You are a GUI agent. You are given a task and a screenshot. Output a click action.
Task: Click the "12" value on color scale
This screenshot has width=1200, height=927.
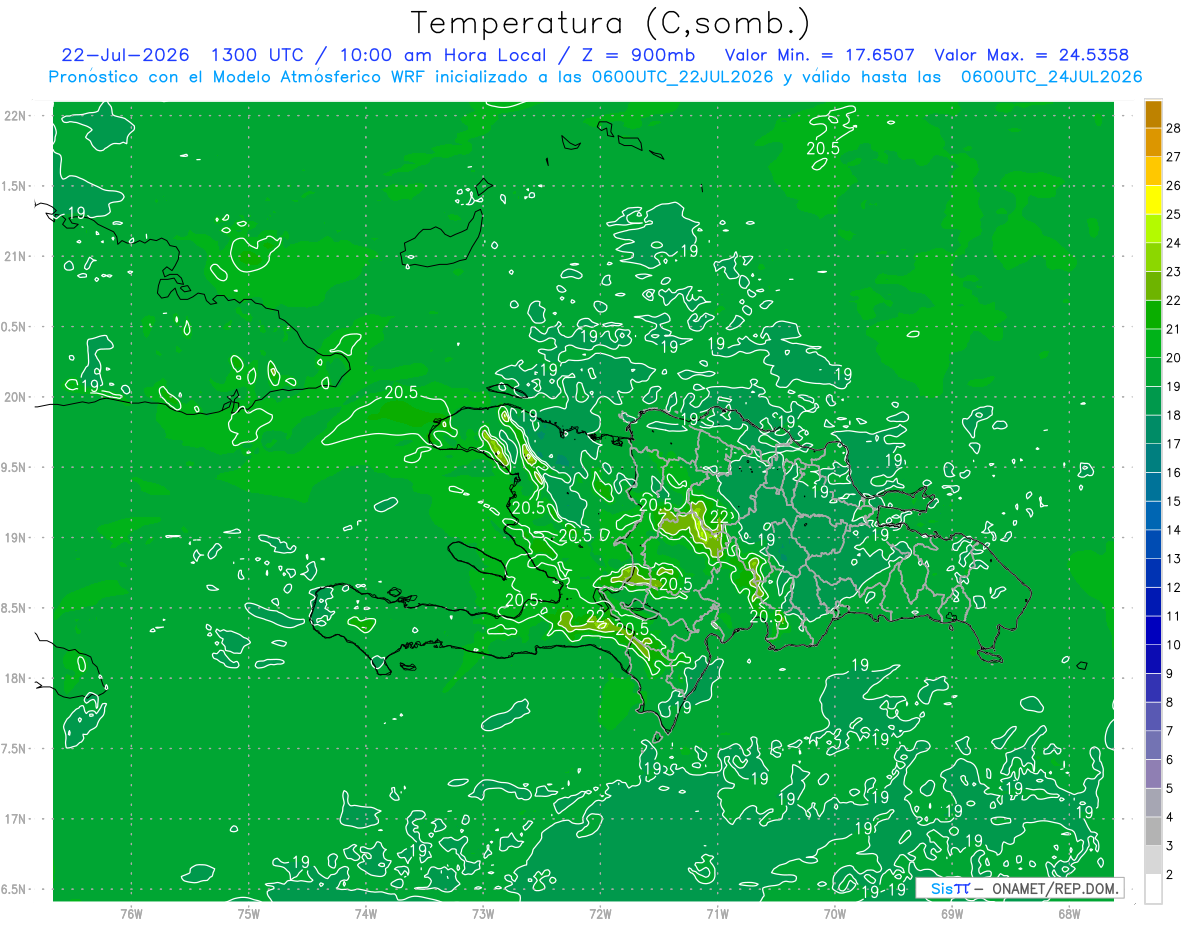coord(1174,587)
